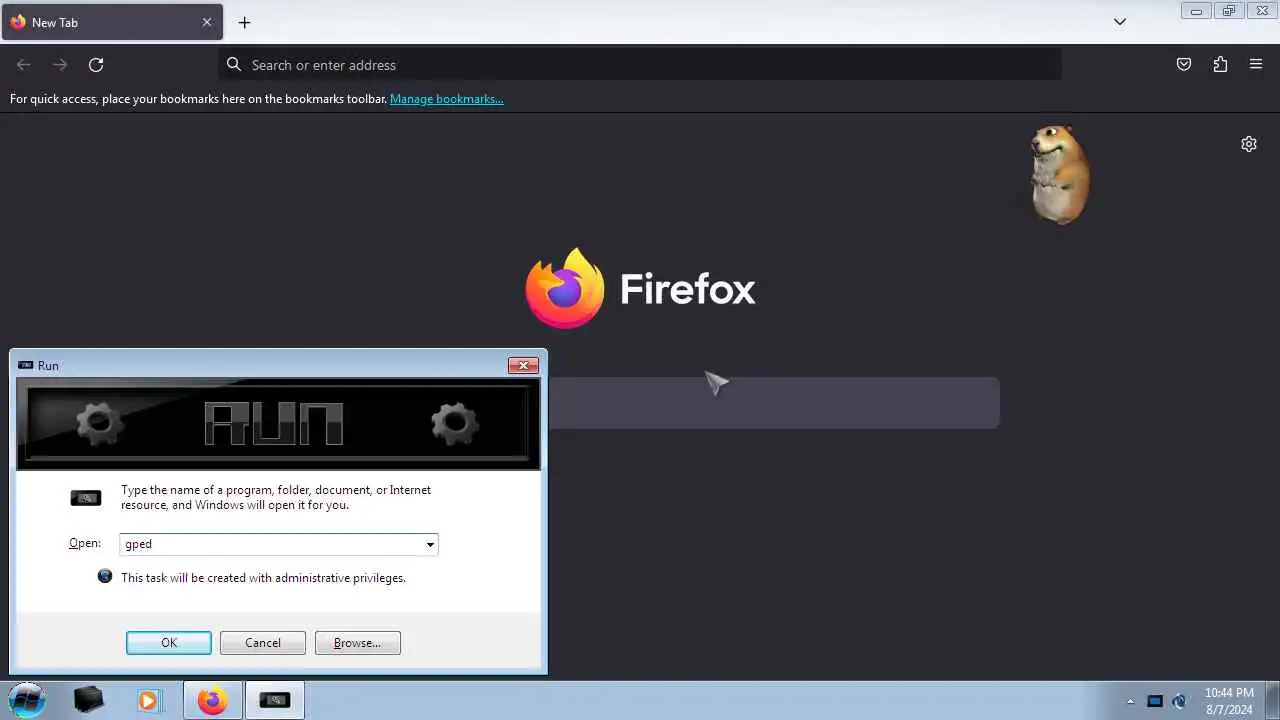The image size is (1280, 720).
Task: Open the Windows Start button
Action: tap(27, 700)
